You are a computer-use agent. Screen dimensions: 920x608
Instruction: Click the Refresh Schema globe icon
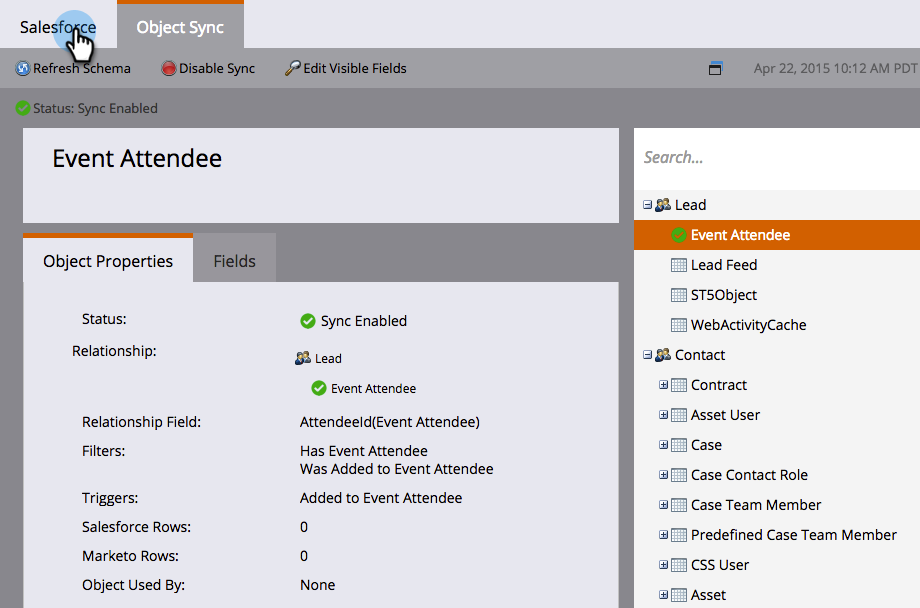(23, 69)
